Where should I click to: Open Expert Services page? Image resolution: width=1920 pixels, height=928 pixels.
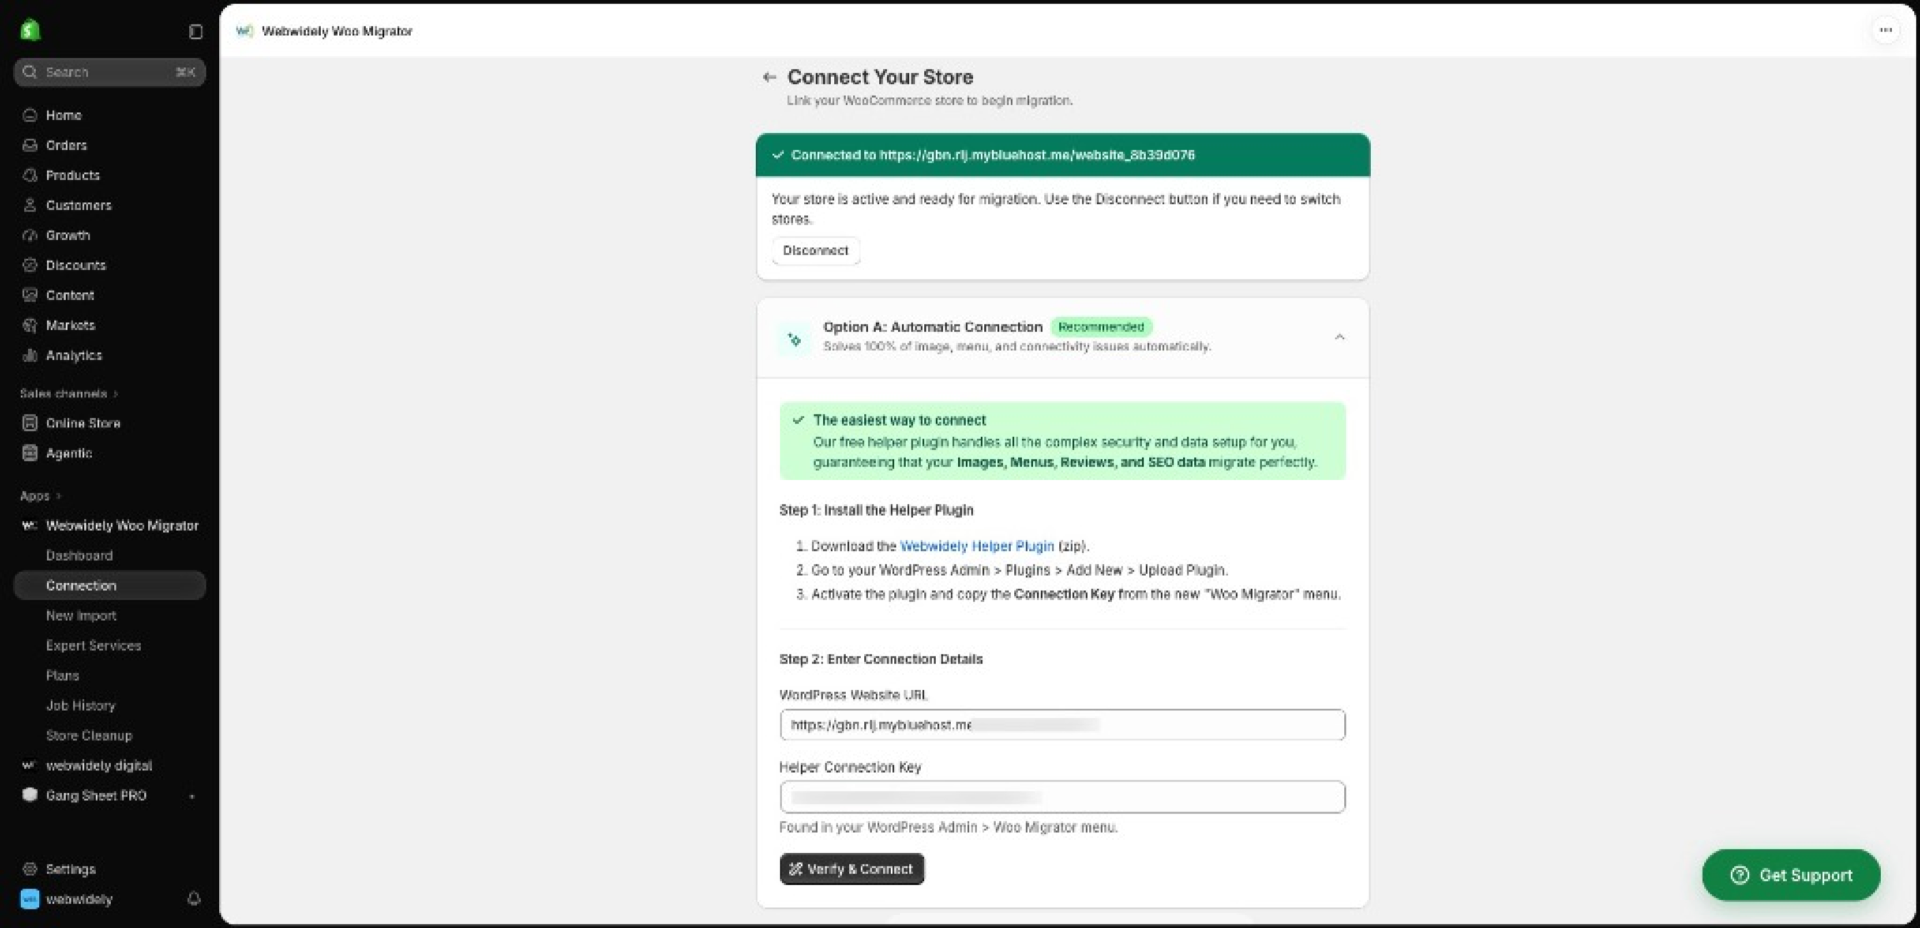pyautogui.click(x=93, y=645)
